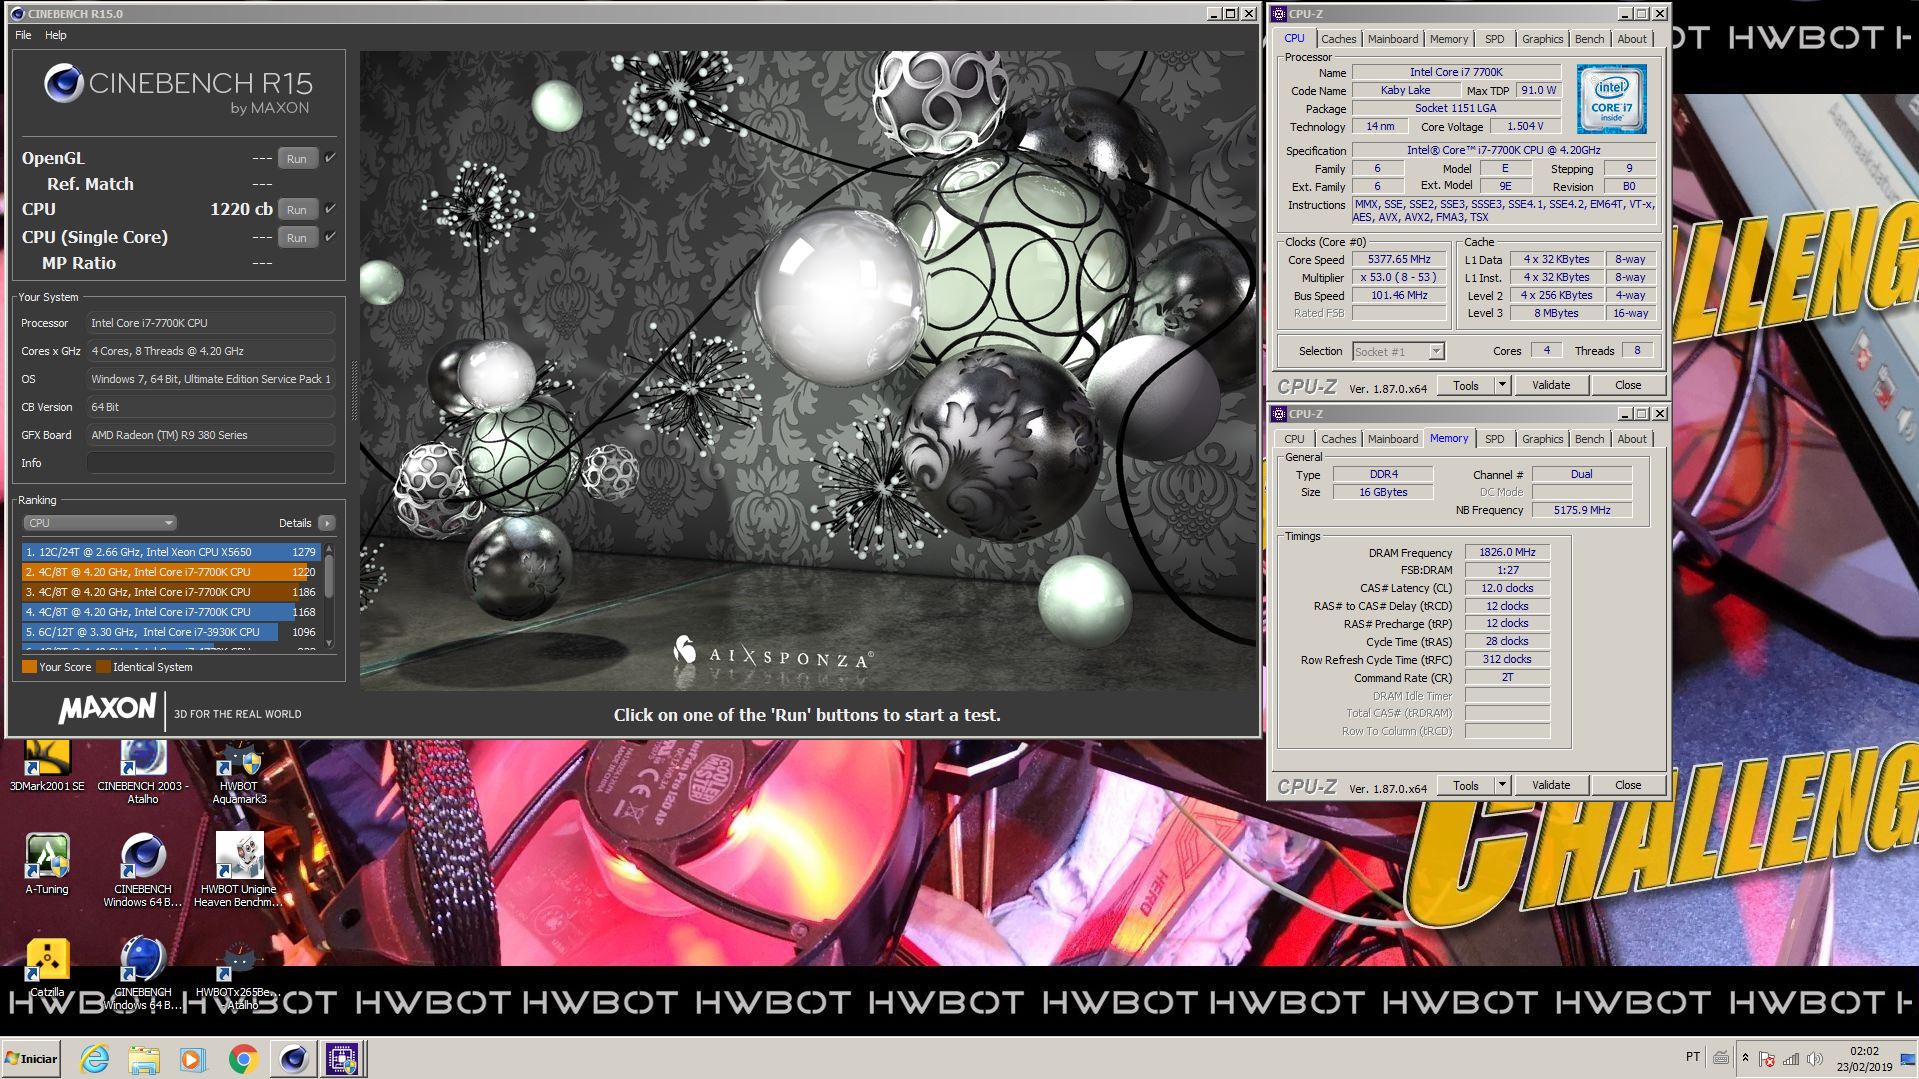The height and width of the screenshot is (1079, 1919).
Task: Open the Action Center flag tray icon
Action: (x=1767, y=1059)
